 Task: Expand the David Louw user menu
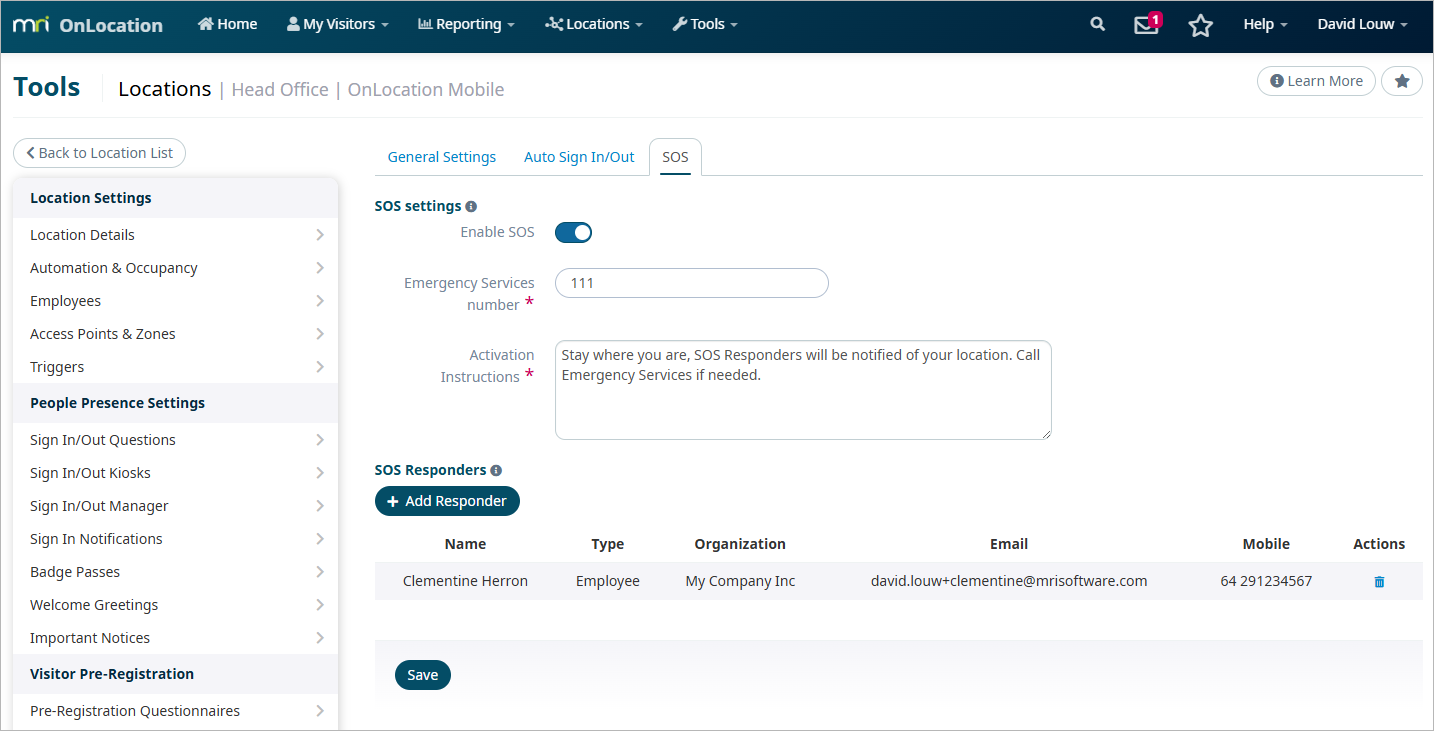(x=1361, y=24)
